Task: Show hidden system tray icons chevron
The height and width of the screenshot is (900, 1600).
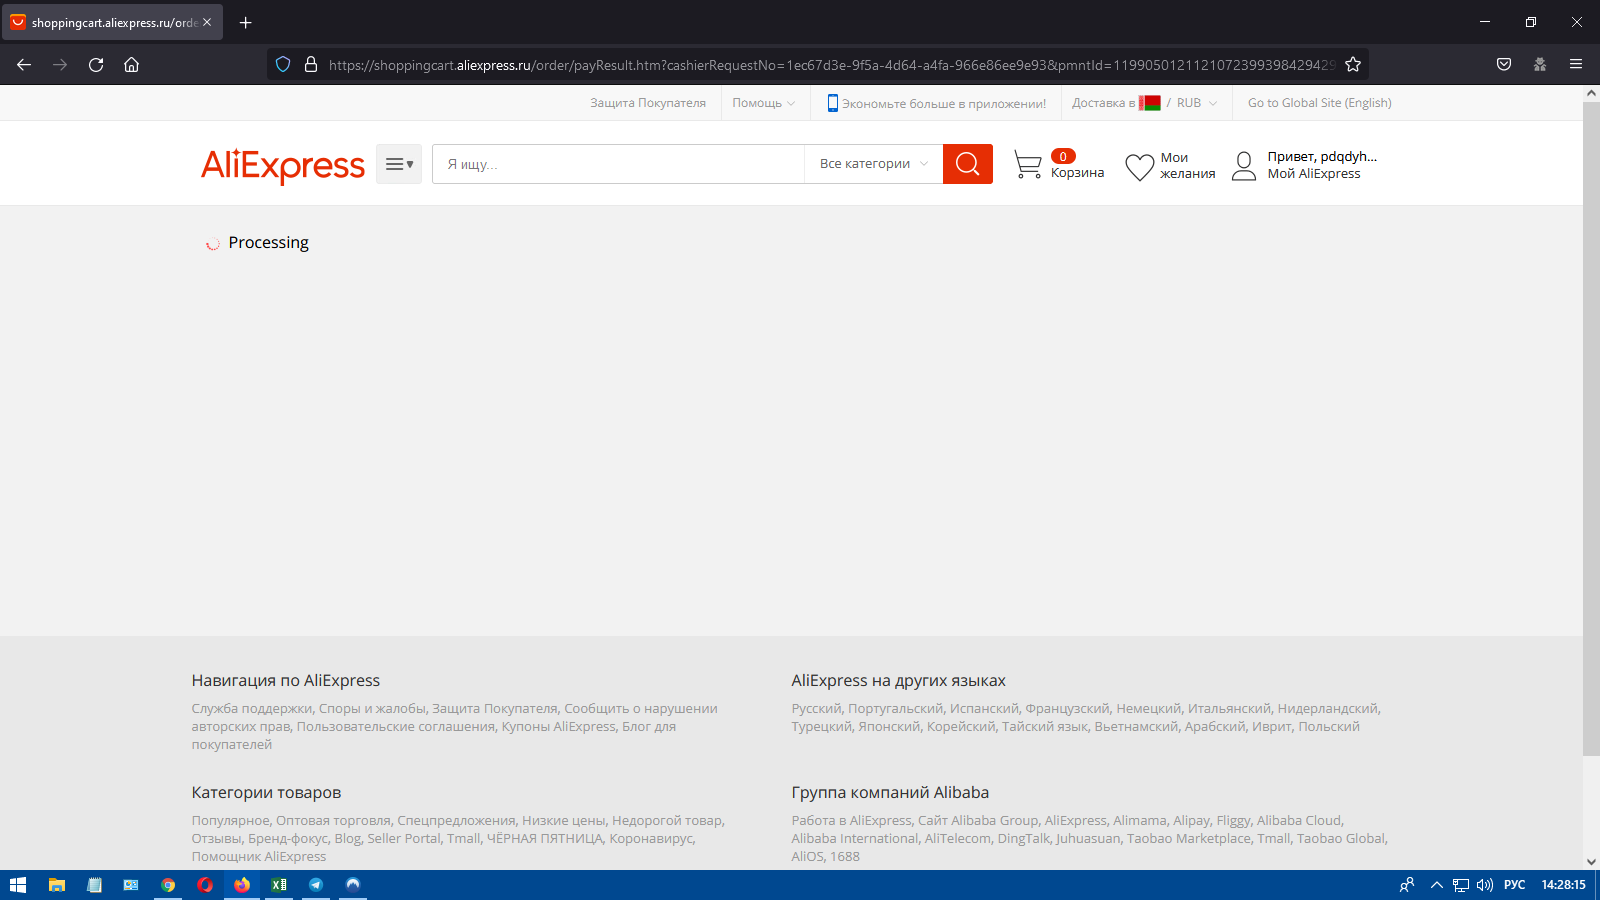Action: pyautogui.click(x=1437, y=885)
